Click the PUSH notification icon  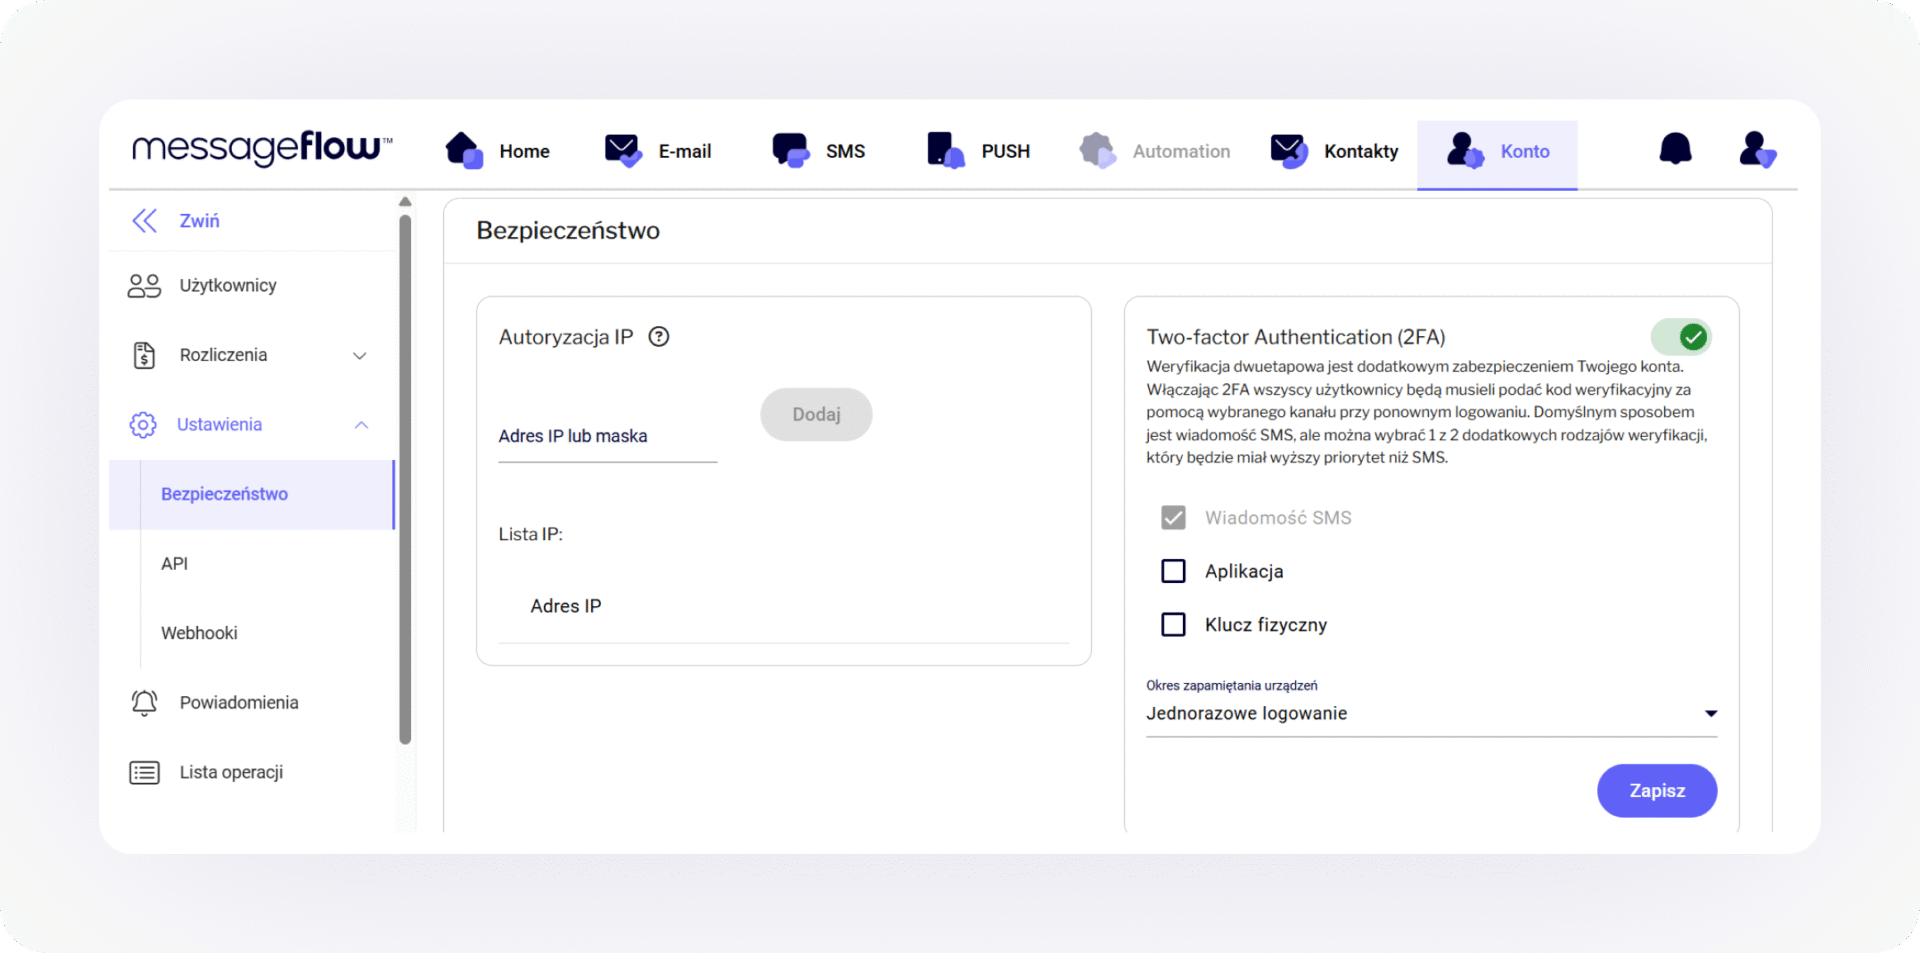pos(945,150)
